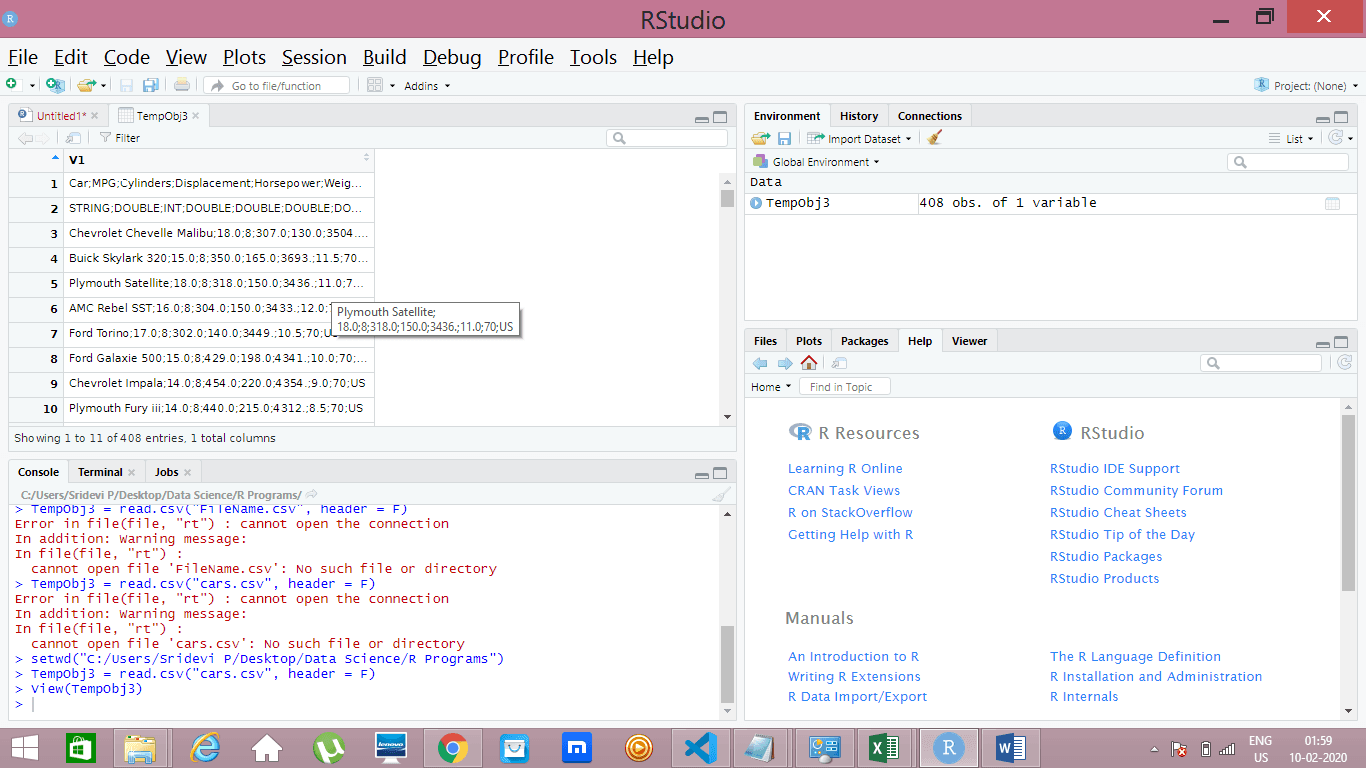Switch to the Packages tab
1366x768 pixels.
tap(865, 341)
